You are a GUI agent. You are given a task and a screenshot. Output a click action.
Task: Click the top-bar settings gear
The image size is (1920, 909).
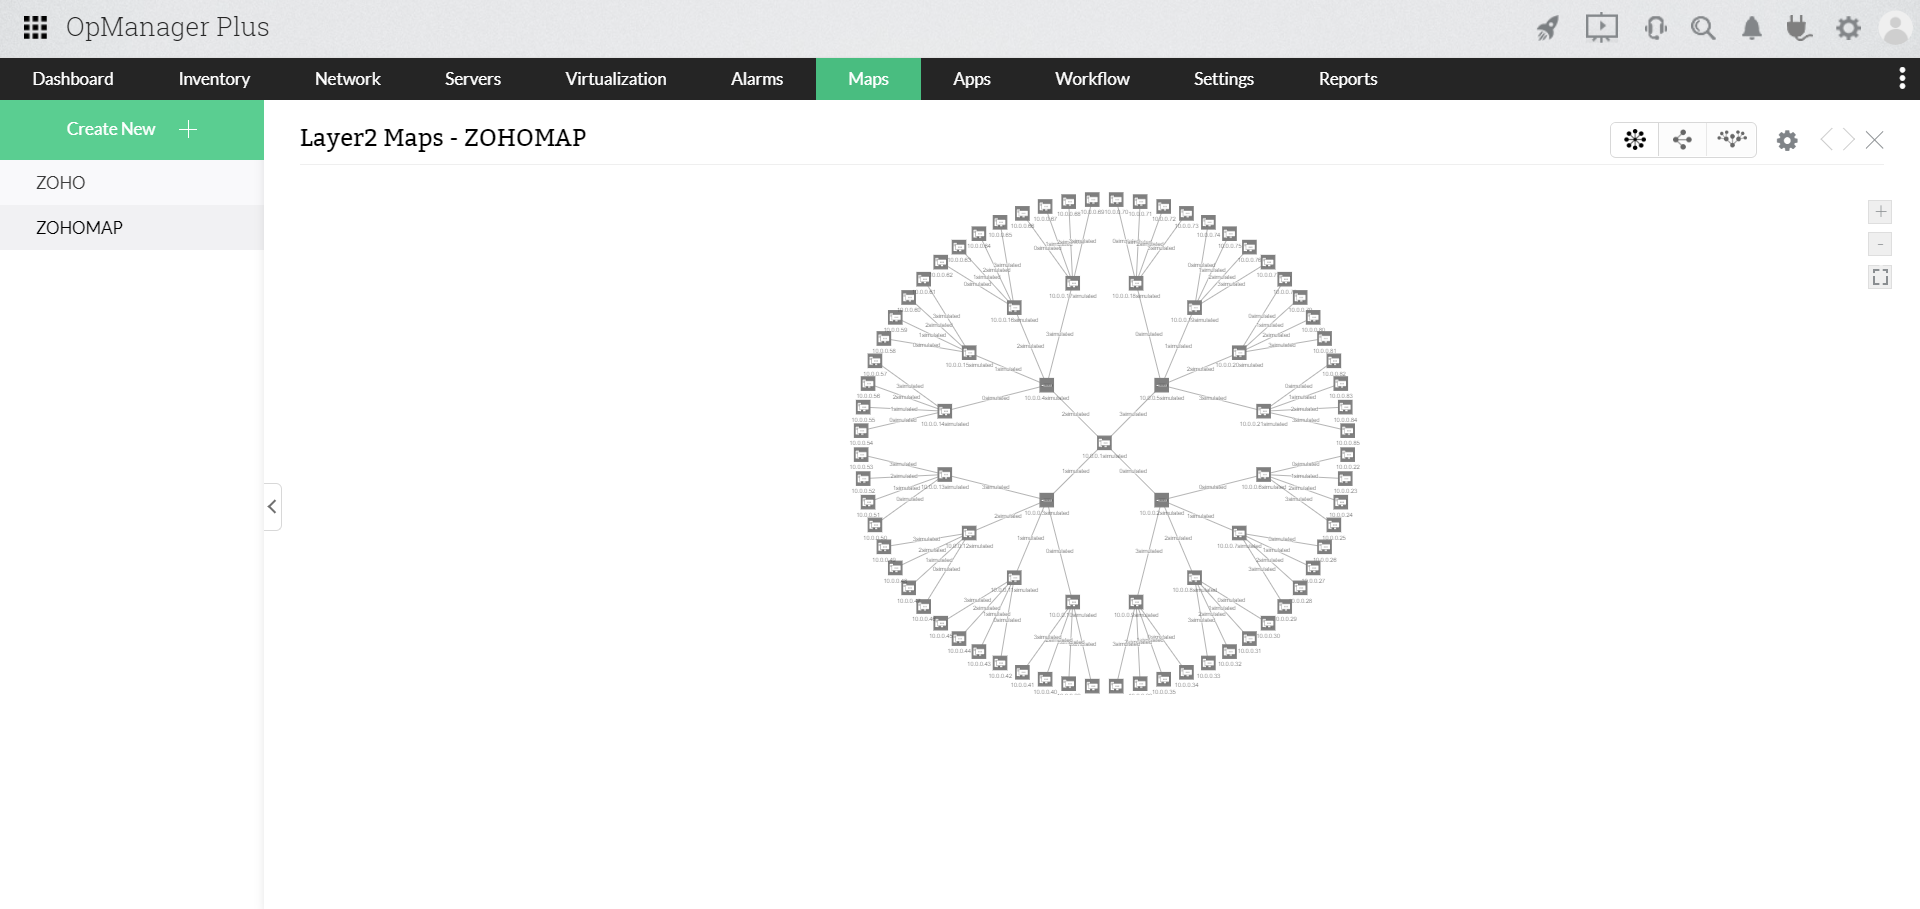coord(1848,28)
